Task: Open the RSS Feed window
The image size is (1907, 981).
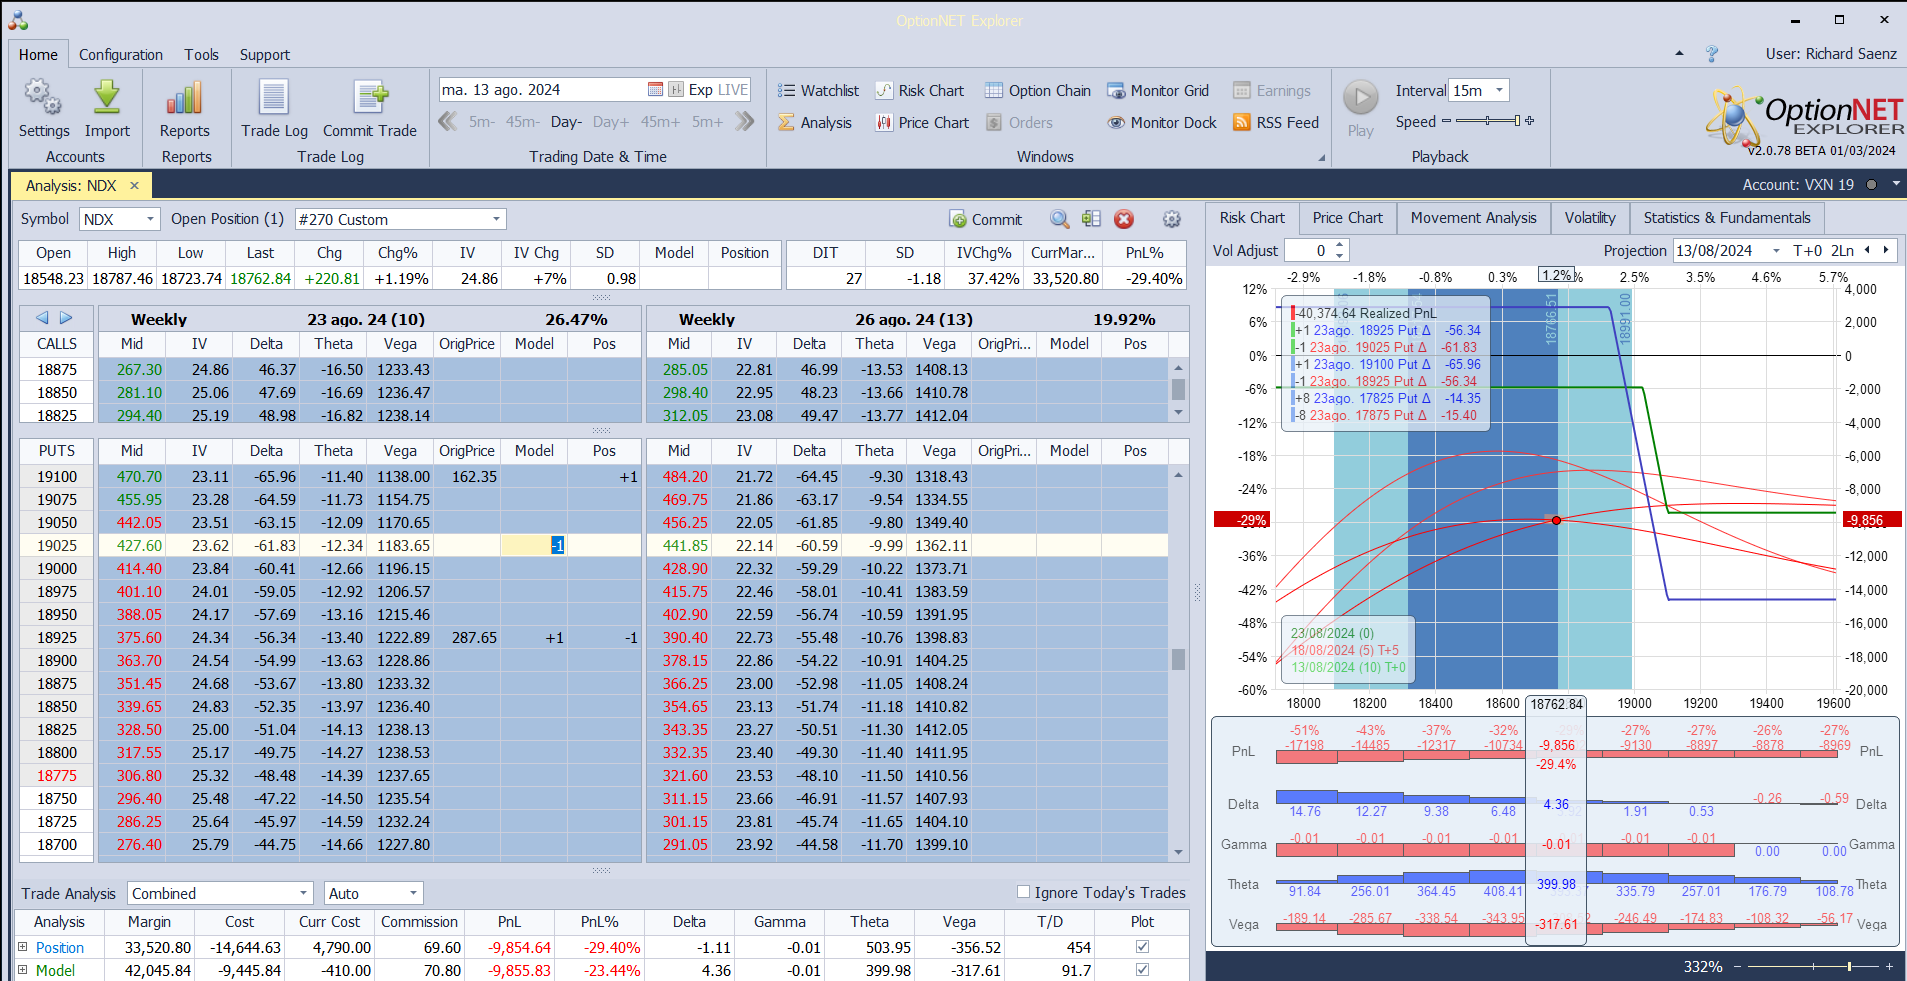Action: click(1276, 123)
